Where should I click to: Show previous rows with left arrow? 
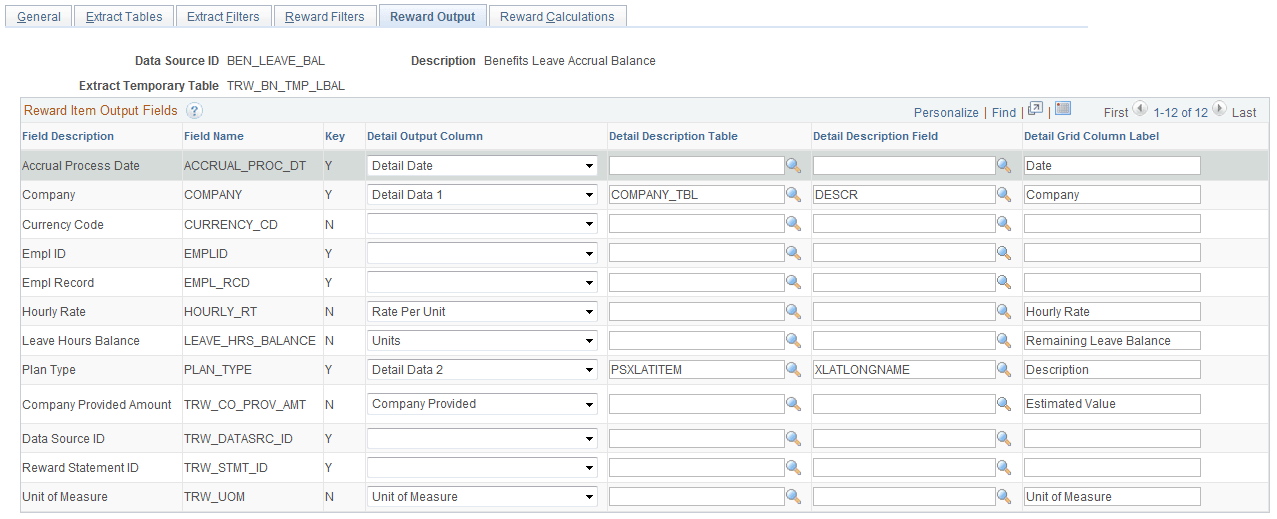(1140, 110)
